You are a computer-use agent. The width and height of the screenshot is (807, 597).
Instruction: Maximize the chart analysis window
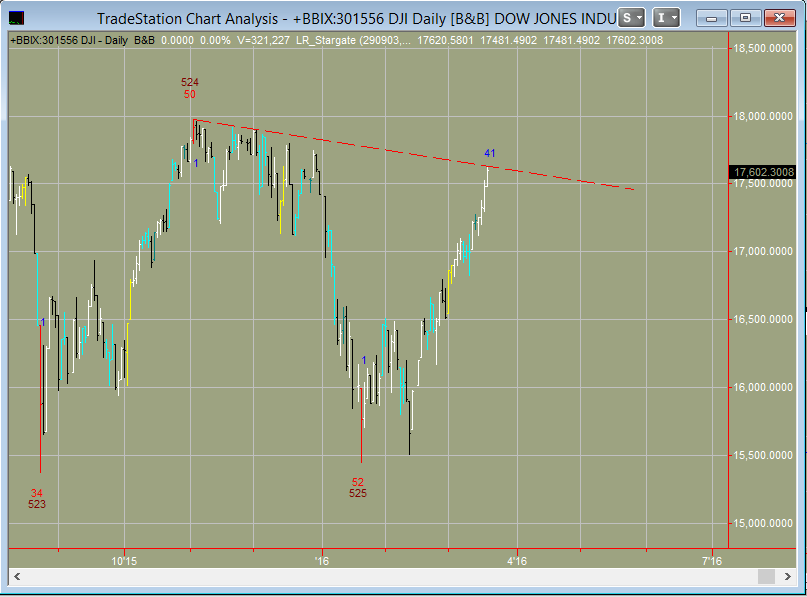point(745,18)
